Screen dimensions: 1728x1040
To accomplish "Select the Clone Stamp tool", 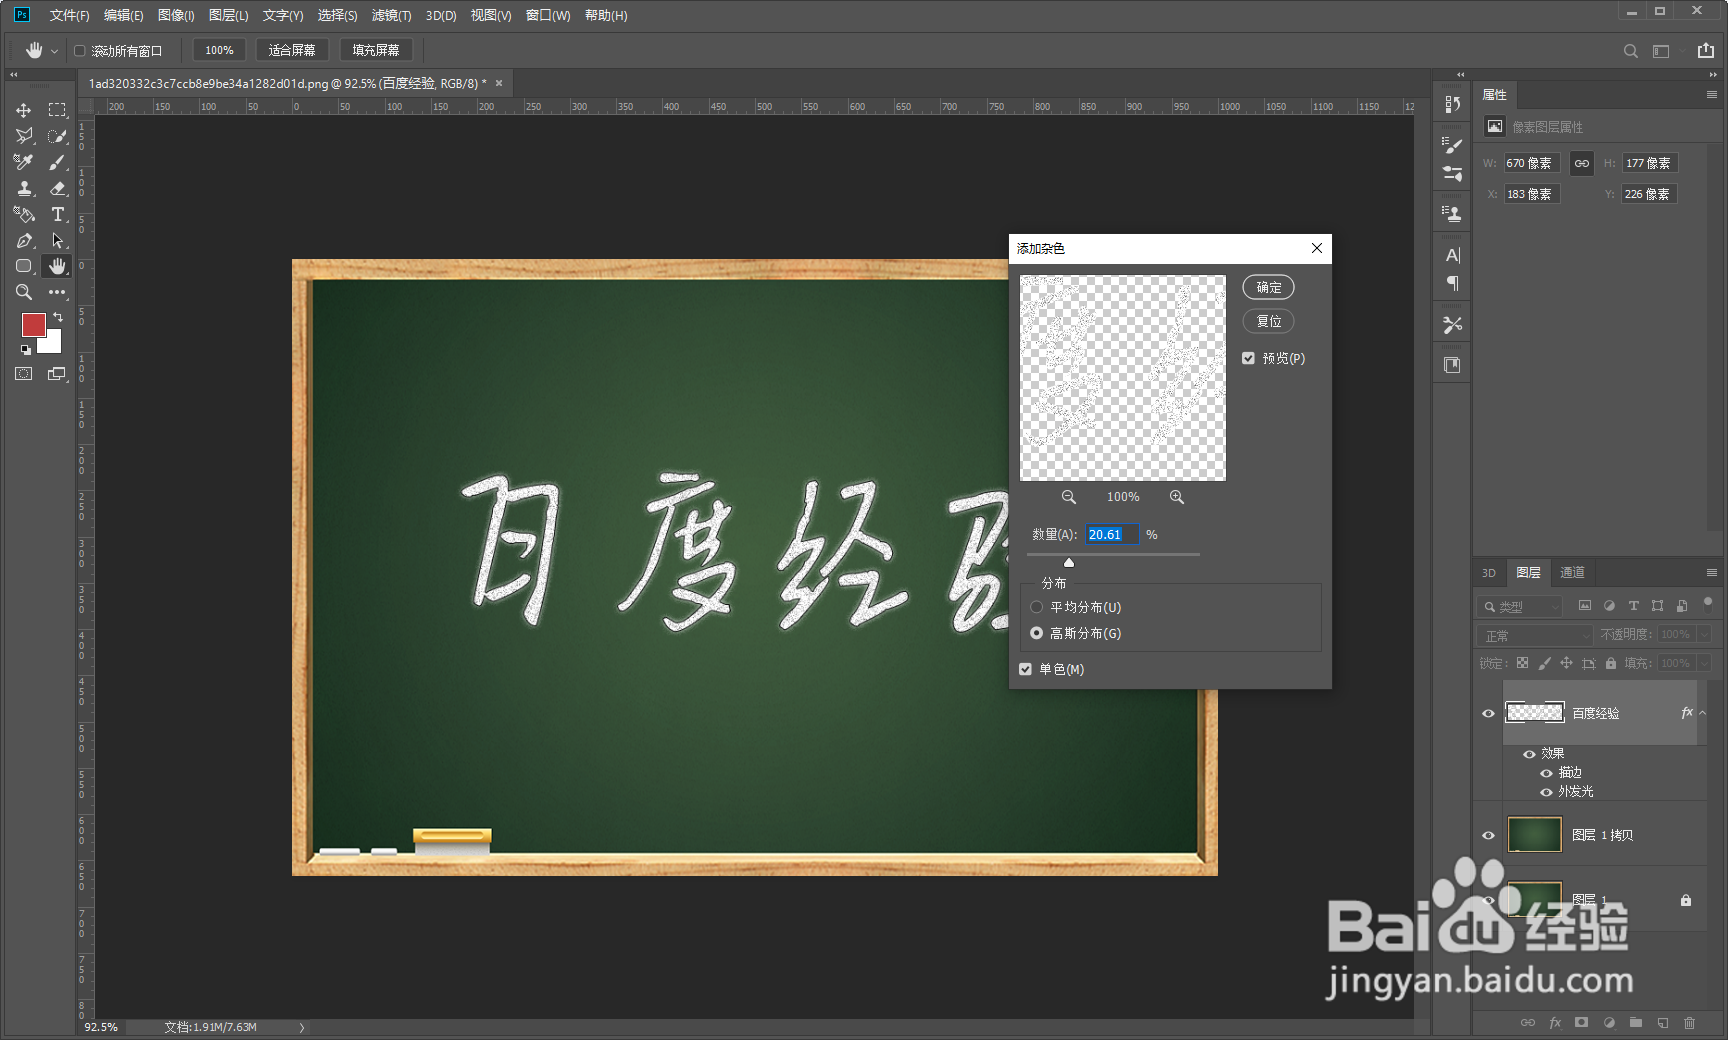I will 23,188.
